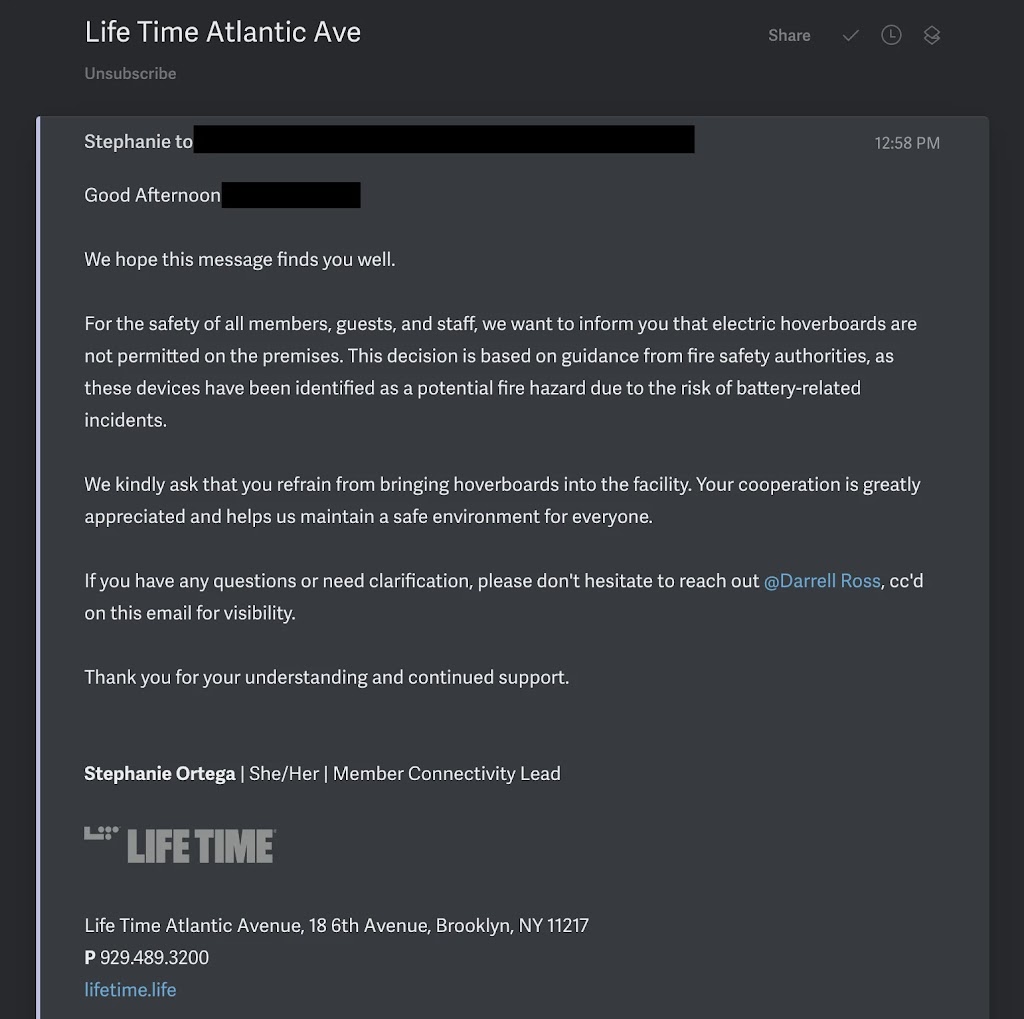This screenshot has width=1024, height=1019.
Task: Click the Member Connectivity Lead title text
Action: (446, 774)
